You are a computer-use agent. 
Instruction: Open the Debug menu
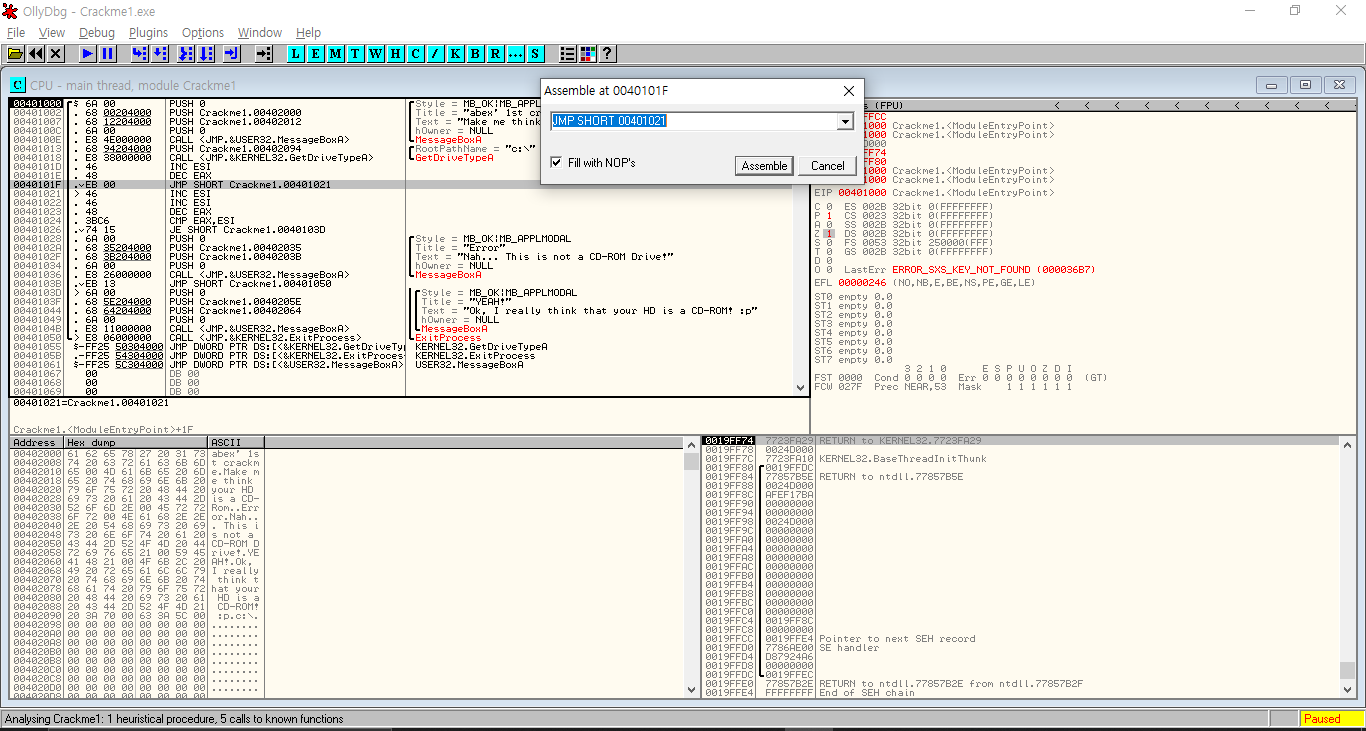(x=97, y=33)
